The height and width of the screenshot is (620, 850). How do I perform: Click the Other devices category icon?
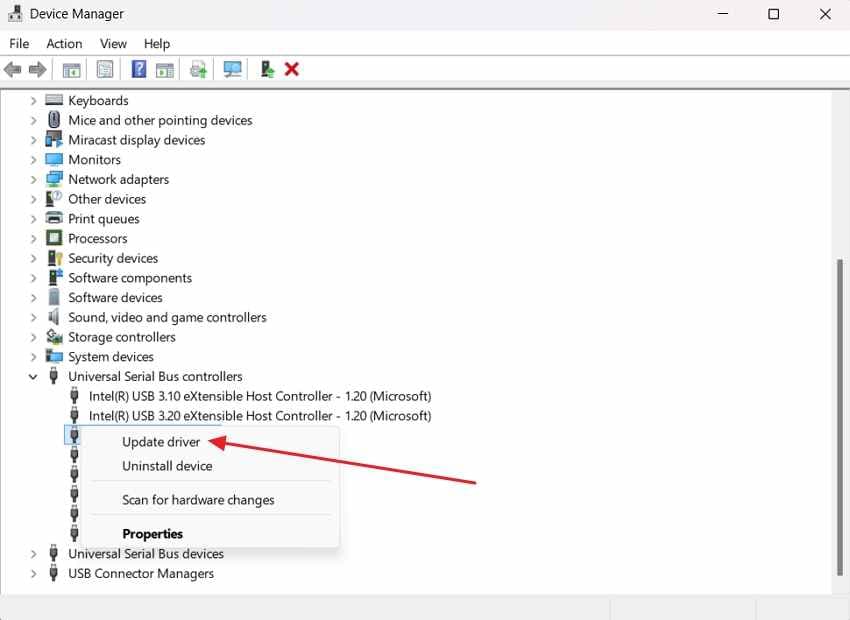[x=54, y=198]
